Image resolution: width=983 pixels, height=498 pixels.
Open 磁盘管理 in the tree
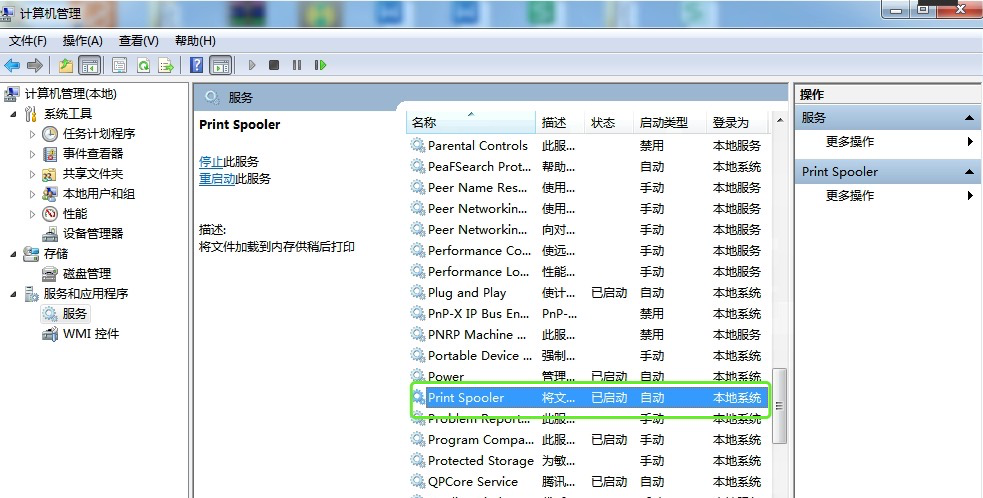87,273
